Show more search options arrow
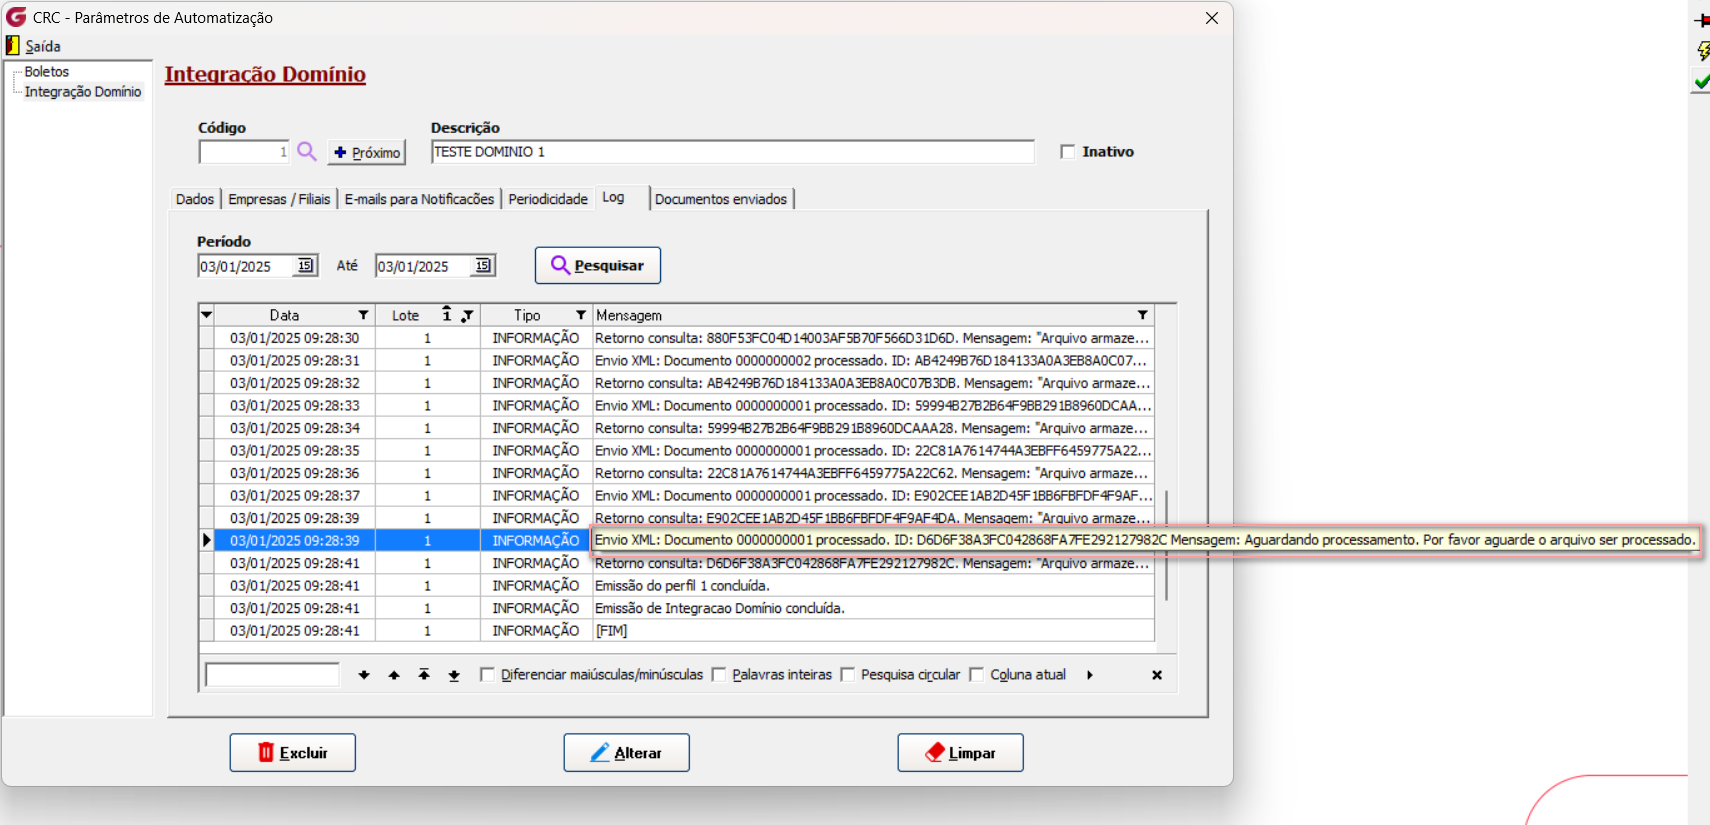Image resolution: width=1710 pixels, height=825 pixels. point(1090,675)
